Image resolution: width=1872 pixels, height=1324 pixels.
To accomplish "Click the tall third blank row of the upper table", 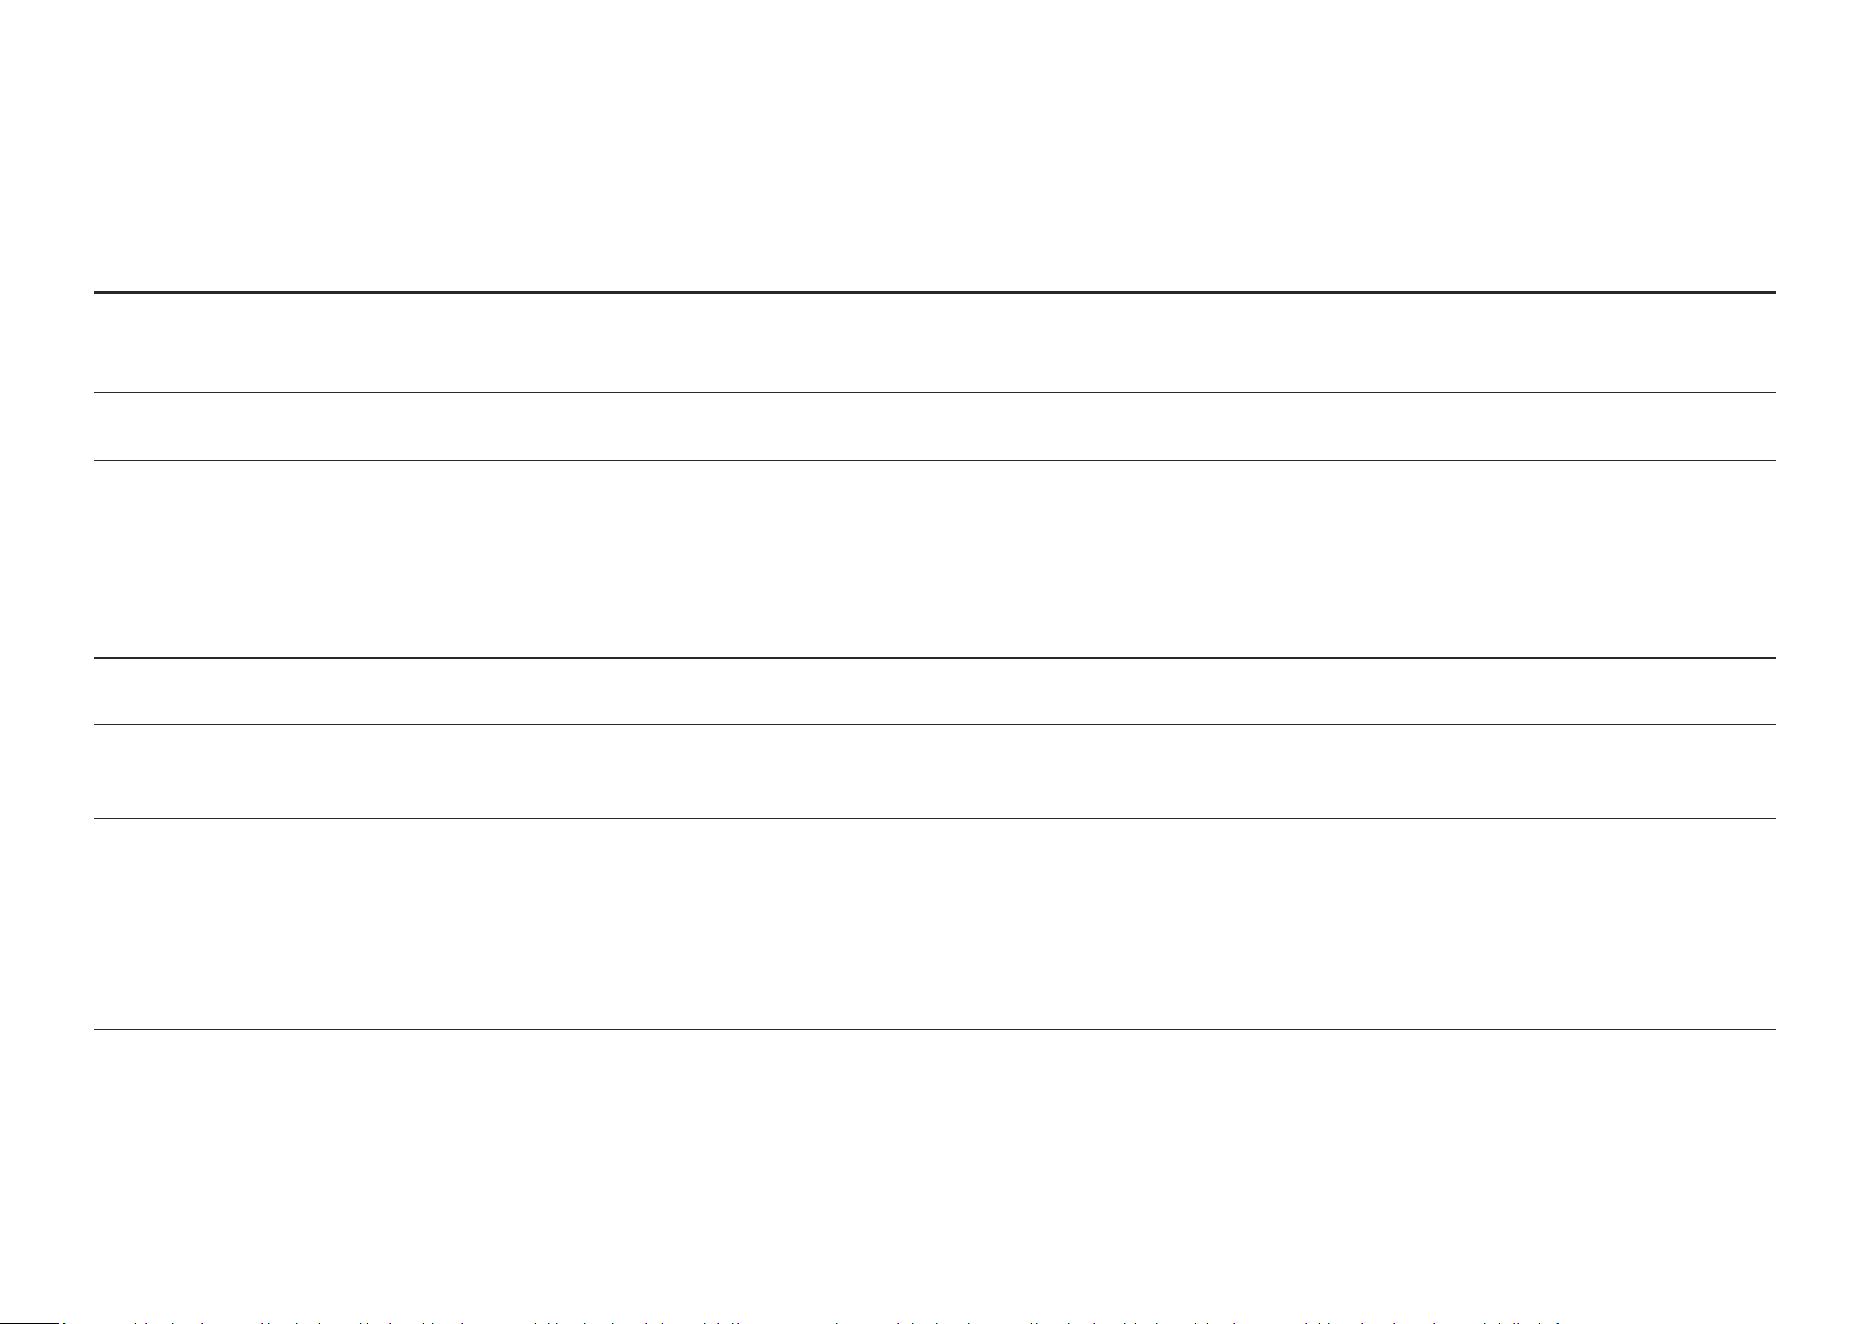I will pos(934,559).
